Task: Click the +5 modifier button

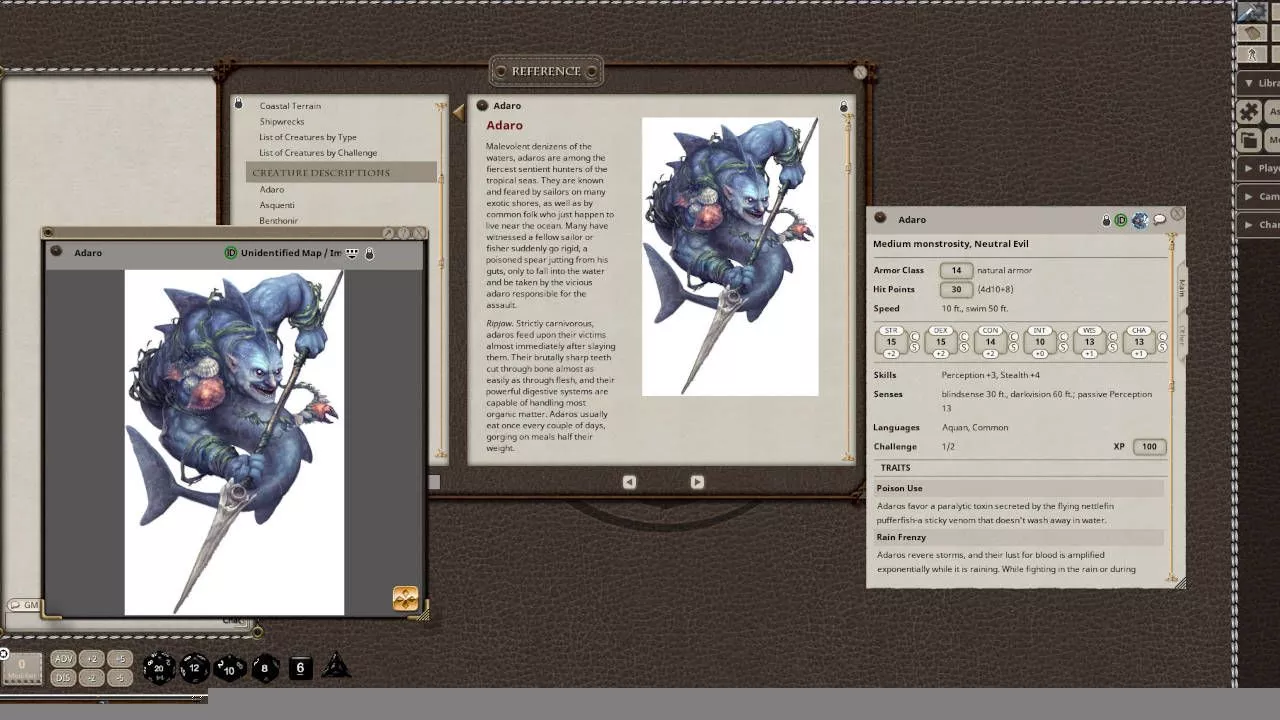Action: point(120,659)
